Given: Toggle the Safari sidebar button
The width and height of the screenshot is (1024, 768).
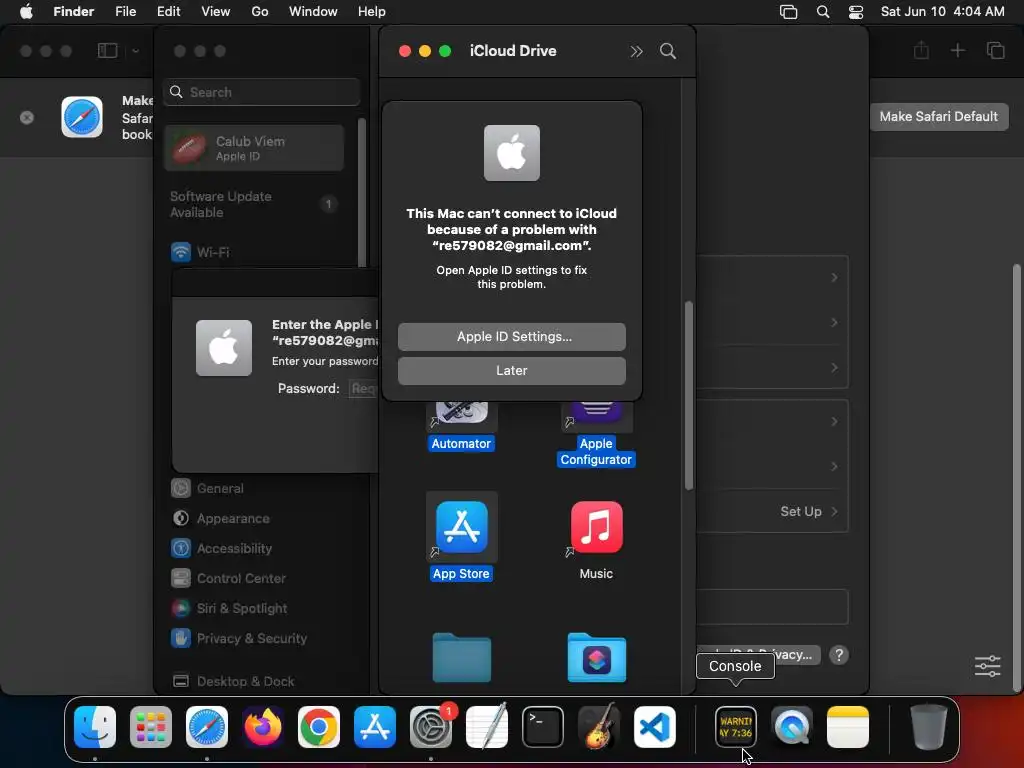Looking at the screenshot, I should coord(108,51).
